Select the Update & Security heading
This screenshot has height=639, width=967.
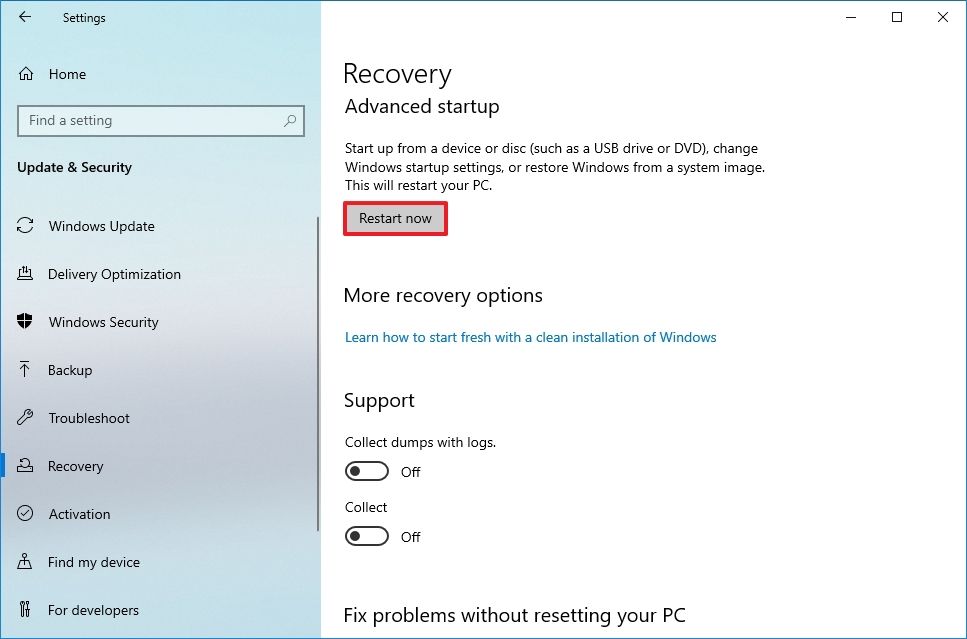(74, 167)
